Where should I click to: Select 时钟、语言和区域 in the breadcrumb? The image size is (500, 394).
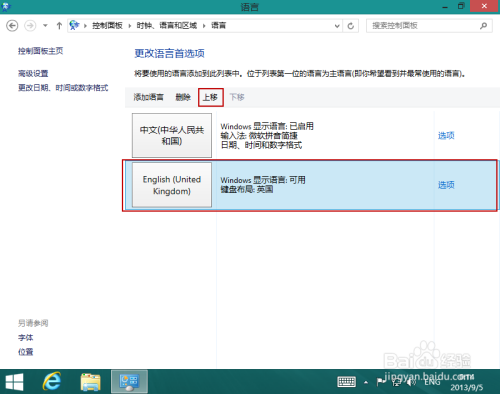point(167,26)
